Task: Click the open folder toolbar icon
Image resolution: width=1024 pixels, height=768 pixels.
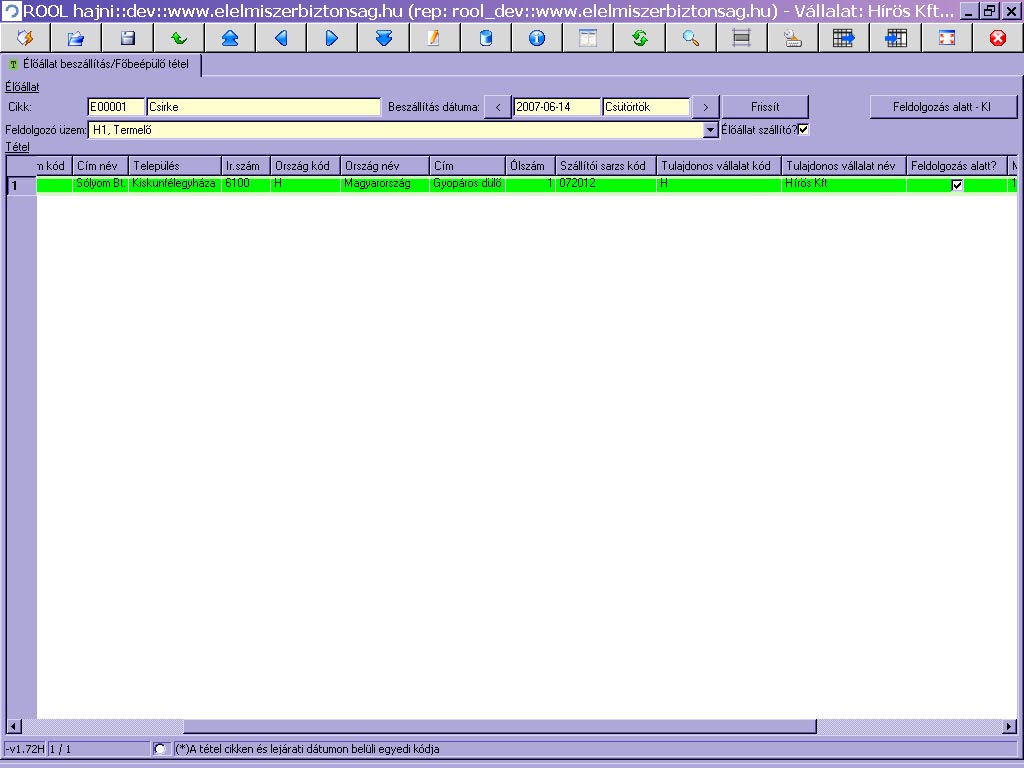Action: pyautogui.click(x=76, y=38)
